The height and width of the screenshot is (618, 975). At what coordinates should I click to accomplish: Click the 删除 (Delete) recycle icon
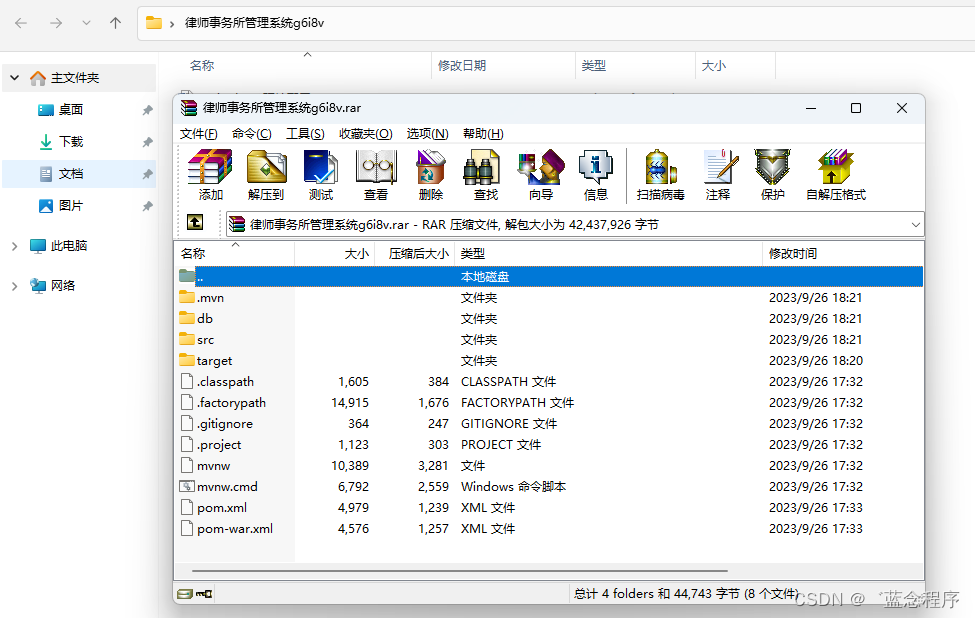coord(431,168)
